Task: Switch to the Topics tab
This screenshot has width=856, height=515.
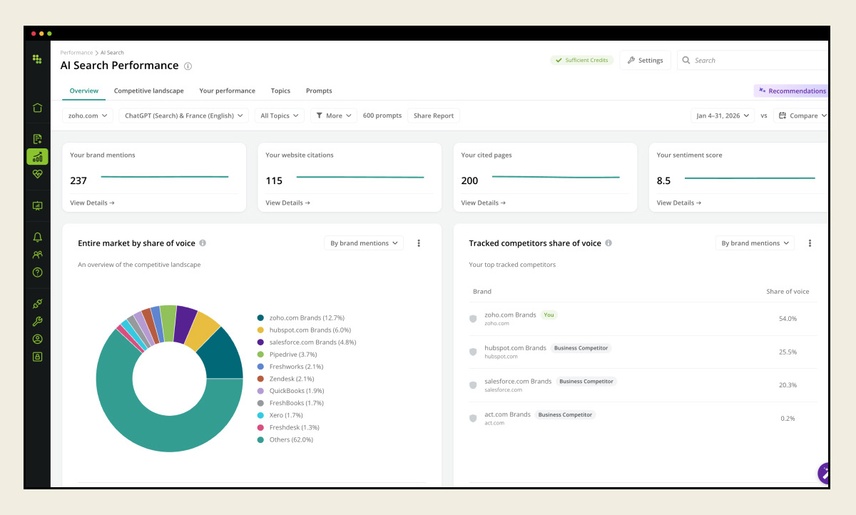Action: tap(281, 91)
